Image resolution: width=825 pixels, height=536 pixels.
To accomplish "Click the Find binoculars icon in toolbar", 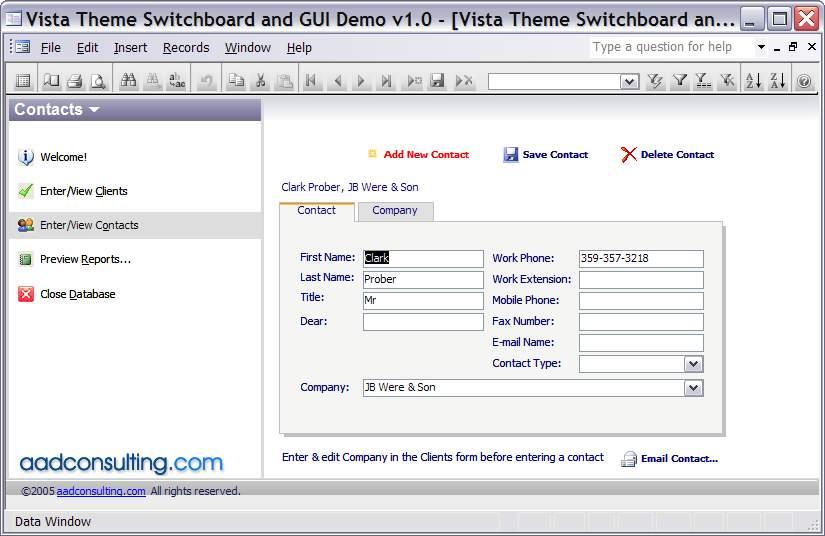I will tap(128, 82).
